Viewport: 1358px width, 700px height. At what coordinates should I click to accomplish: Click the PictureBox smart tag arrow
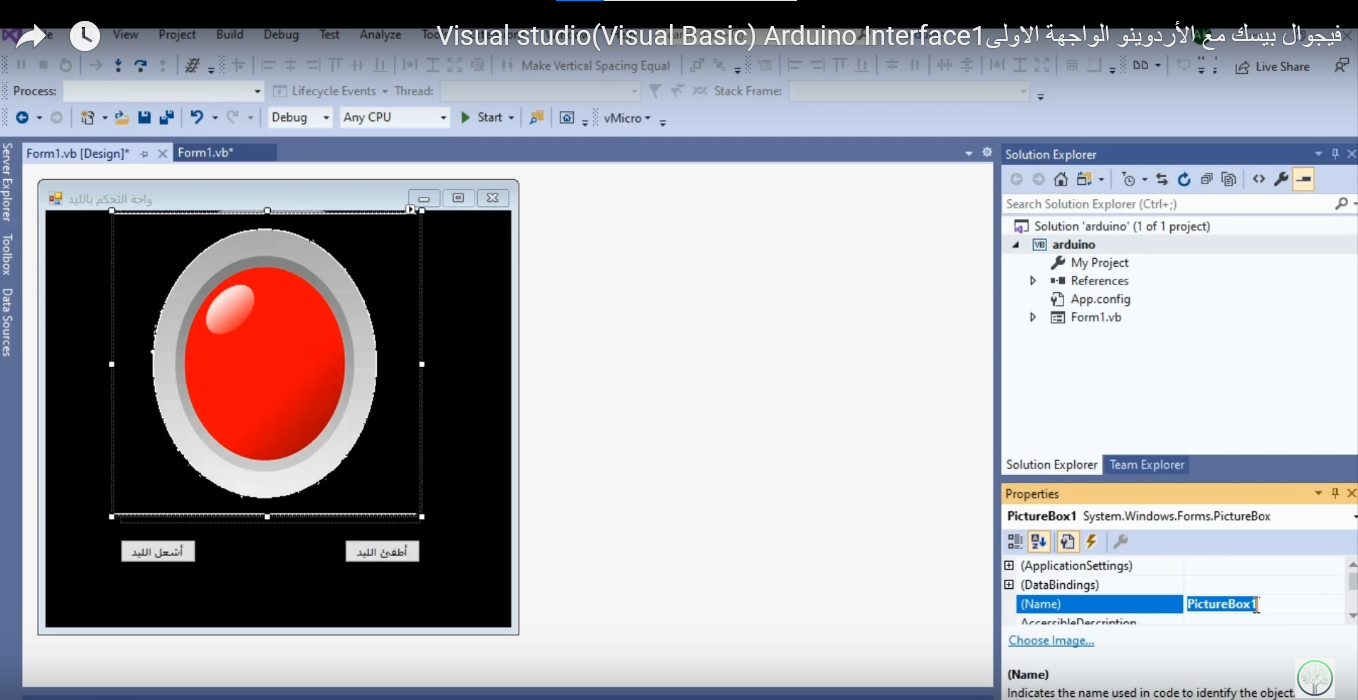point(411,209)
